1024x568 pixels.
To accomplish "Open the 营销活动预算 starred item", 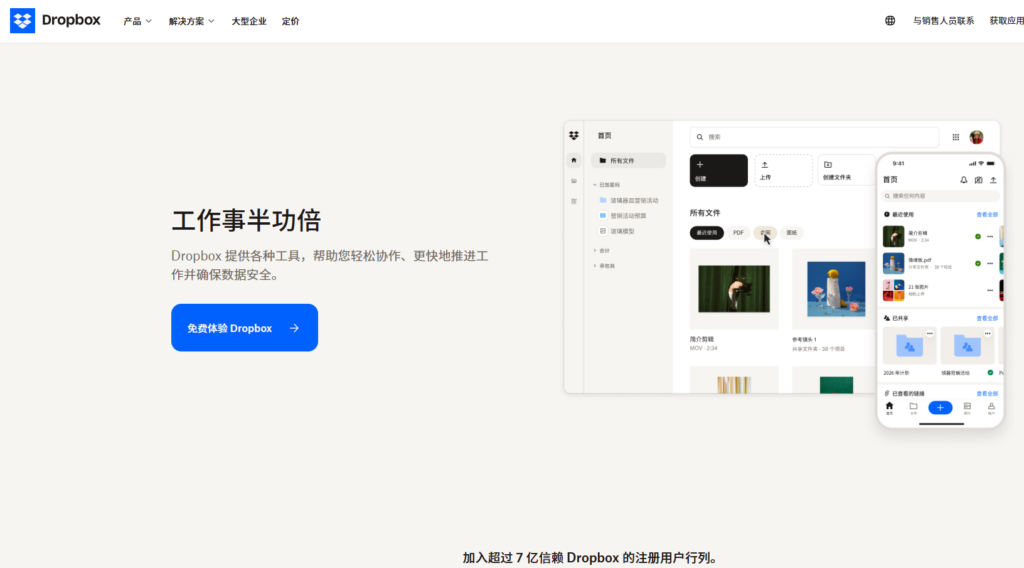I will 623,215.
